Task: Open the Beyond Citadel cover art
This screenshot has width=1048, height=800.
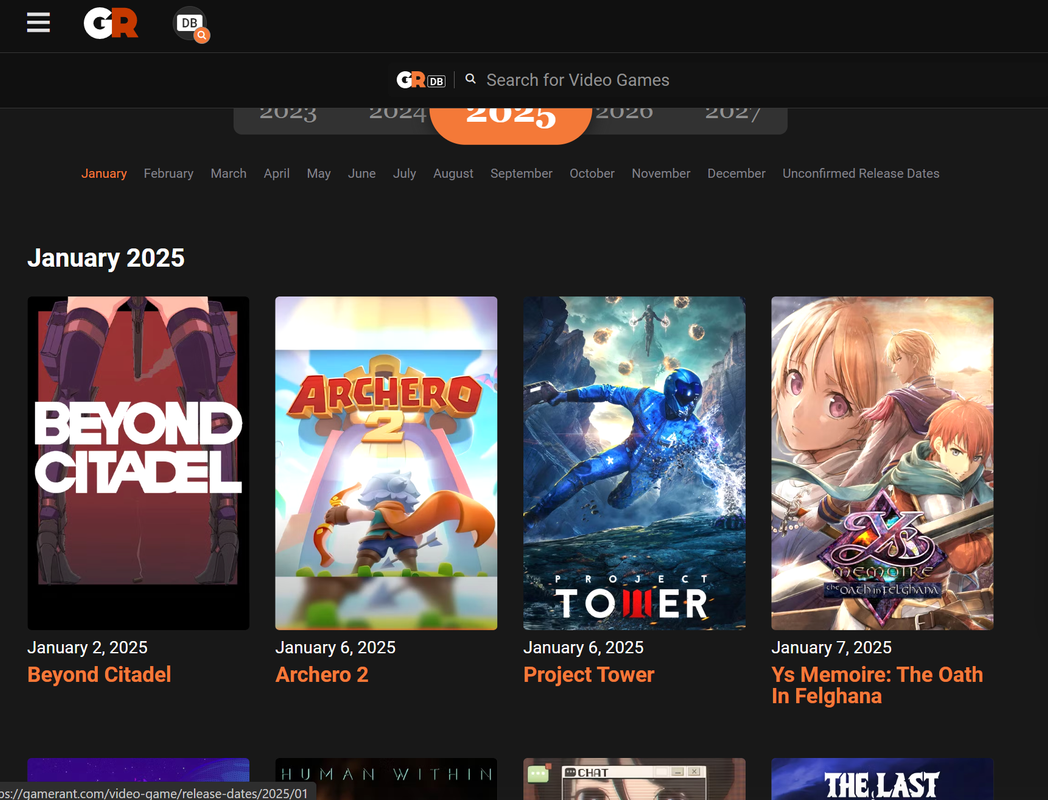Action: pos(138,463)
